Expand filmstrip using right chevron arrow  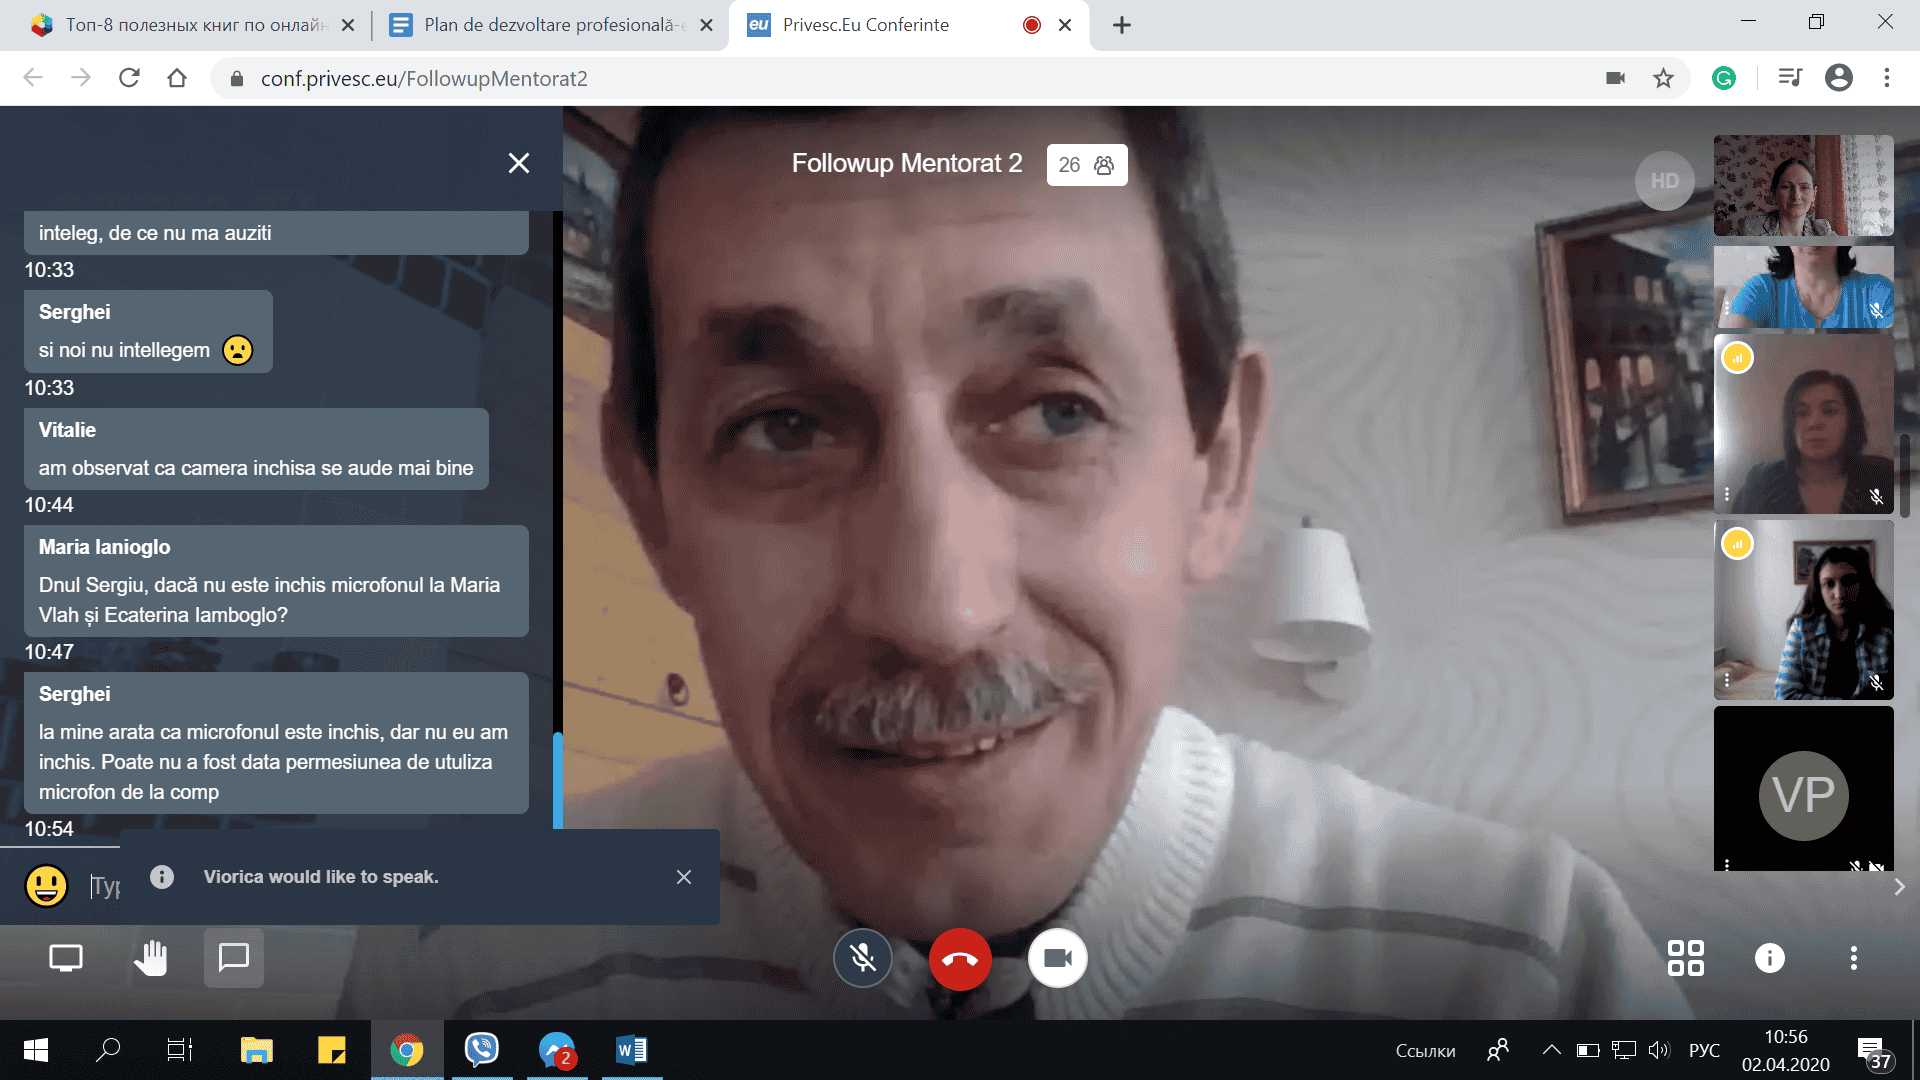1899,887
